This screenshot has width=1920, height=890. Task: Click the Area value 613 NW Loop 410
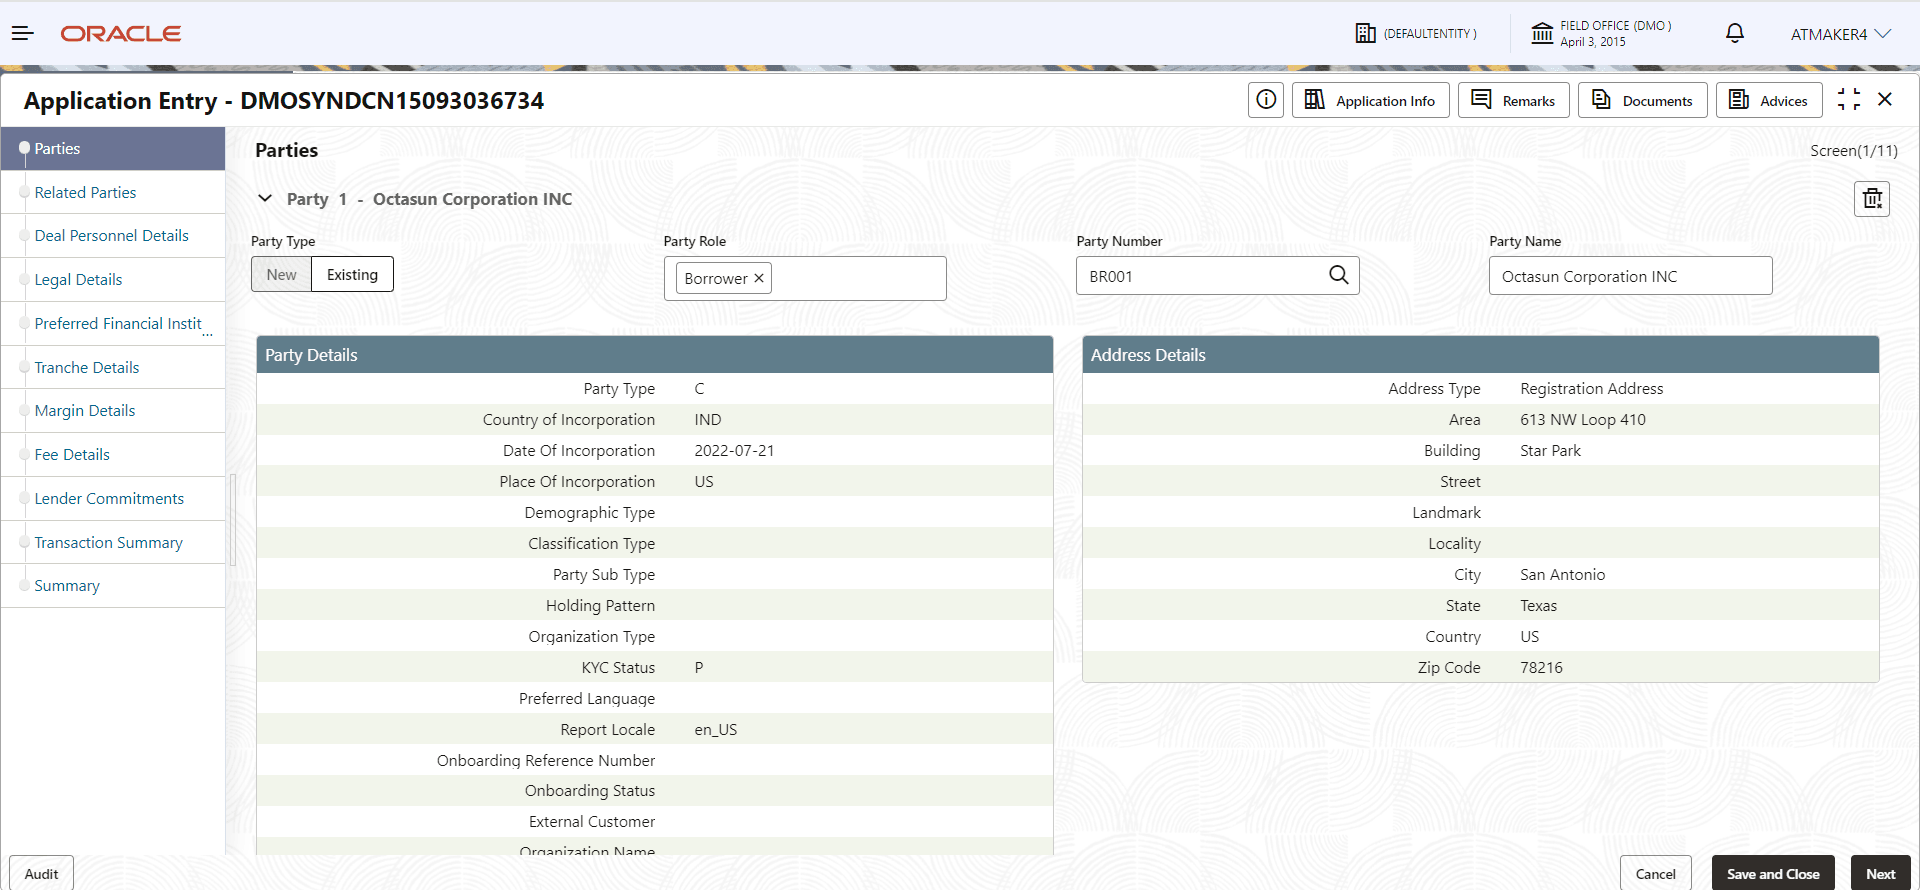click(1583, 420)
